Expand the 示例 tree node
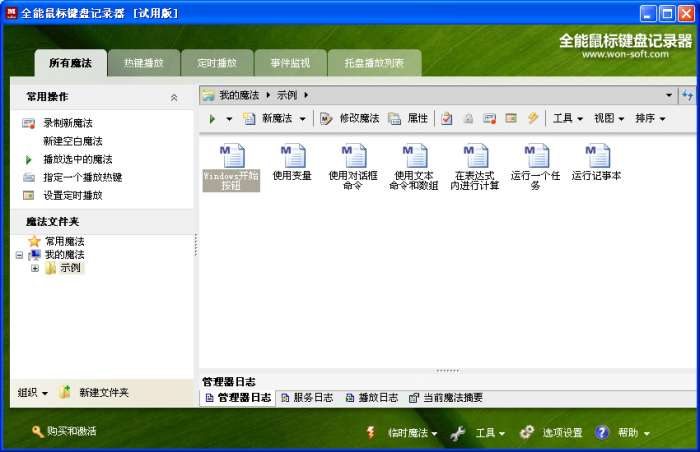The height and width of the screenshot is (452, 700). point(35,268)
